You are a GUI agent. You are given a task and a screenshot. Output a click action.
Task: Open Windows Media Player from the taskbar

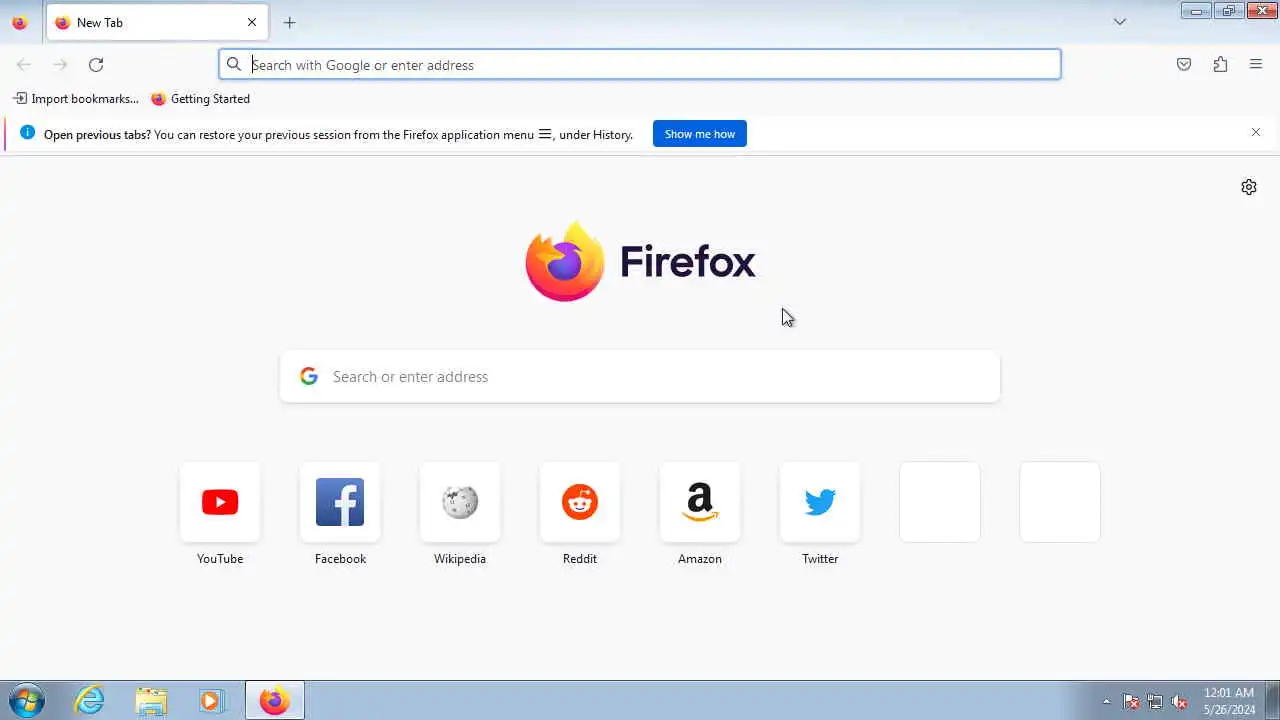[x=211, y=701]
